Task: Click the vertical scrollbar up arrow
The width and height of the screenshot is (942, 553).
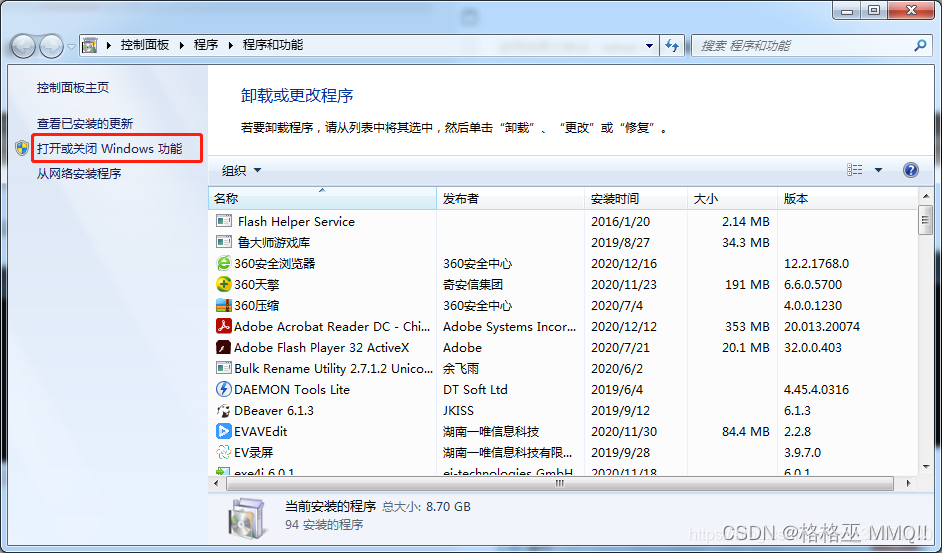Action: [926, 195]
